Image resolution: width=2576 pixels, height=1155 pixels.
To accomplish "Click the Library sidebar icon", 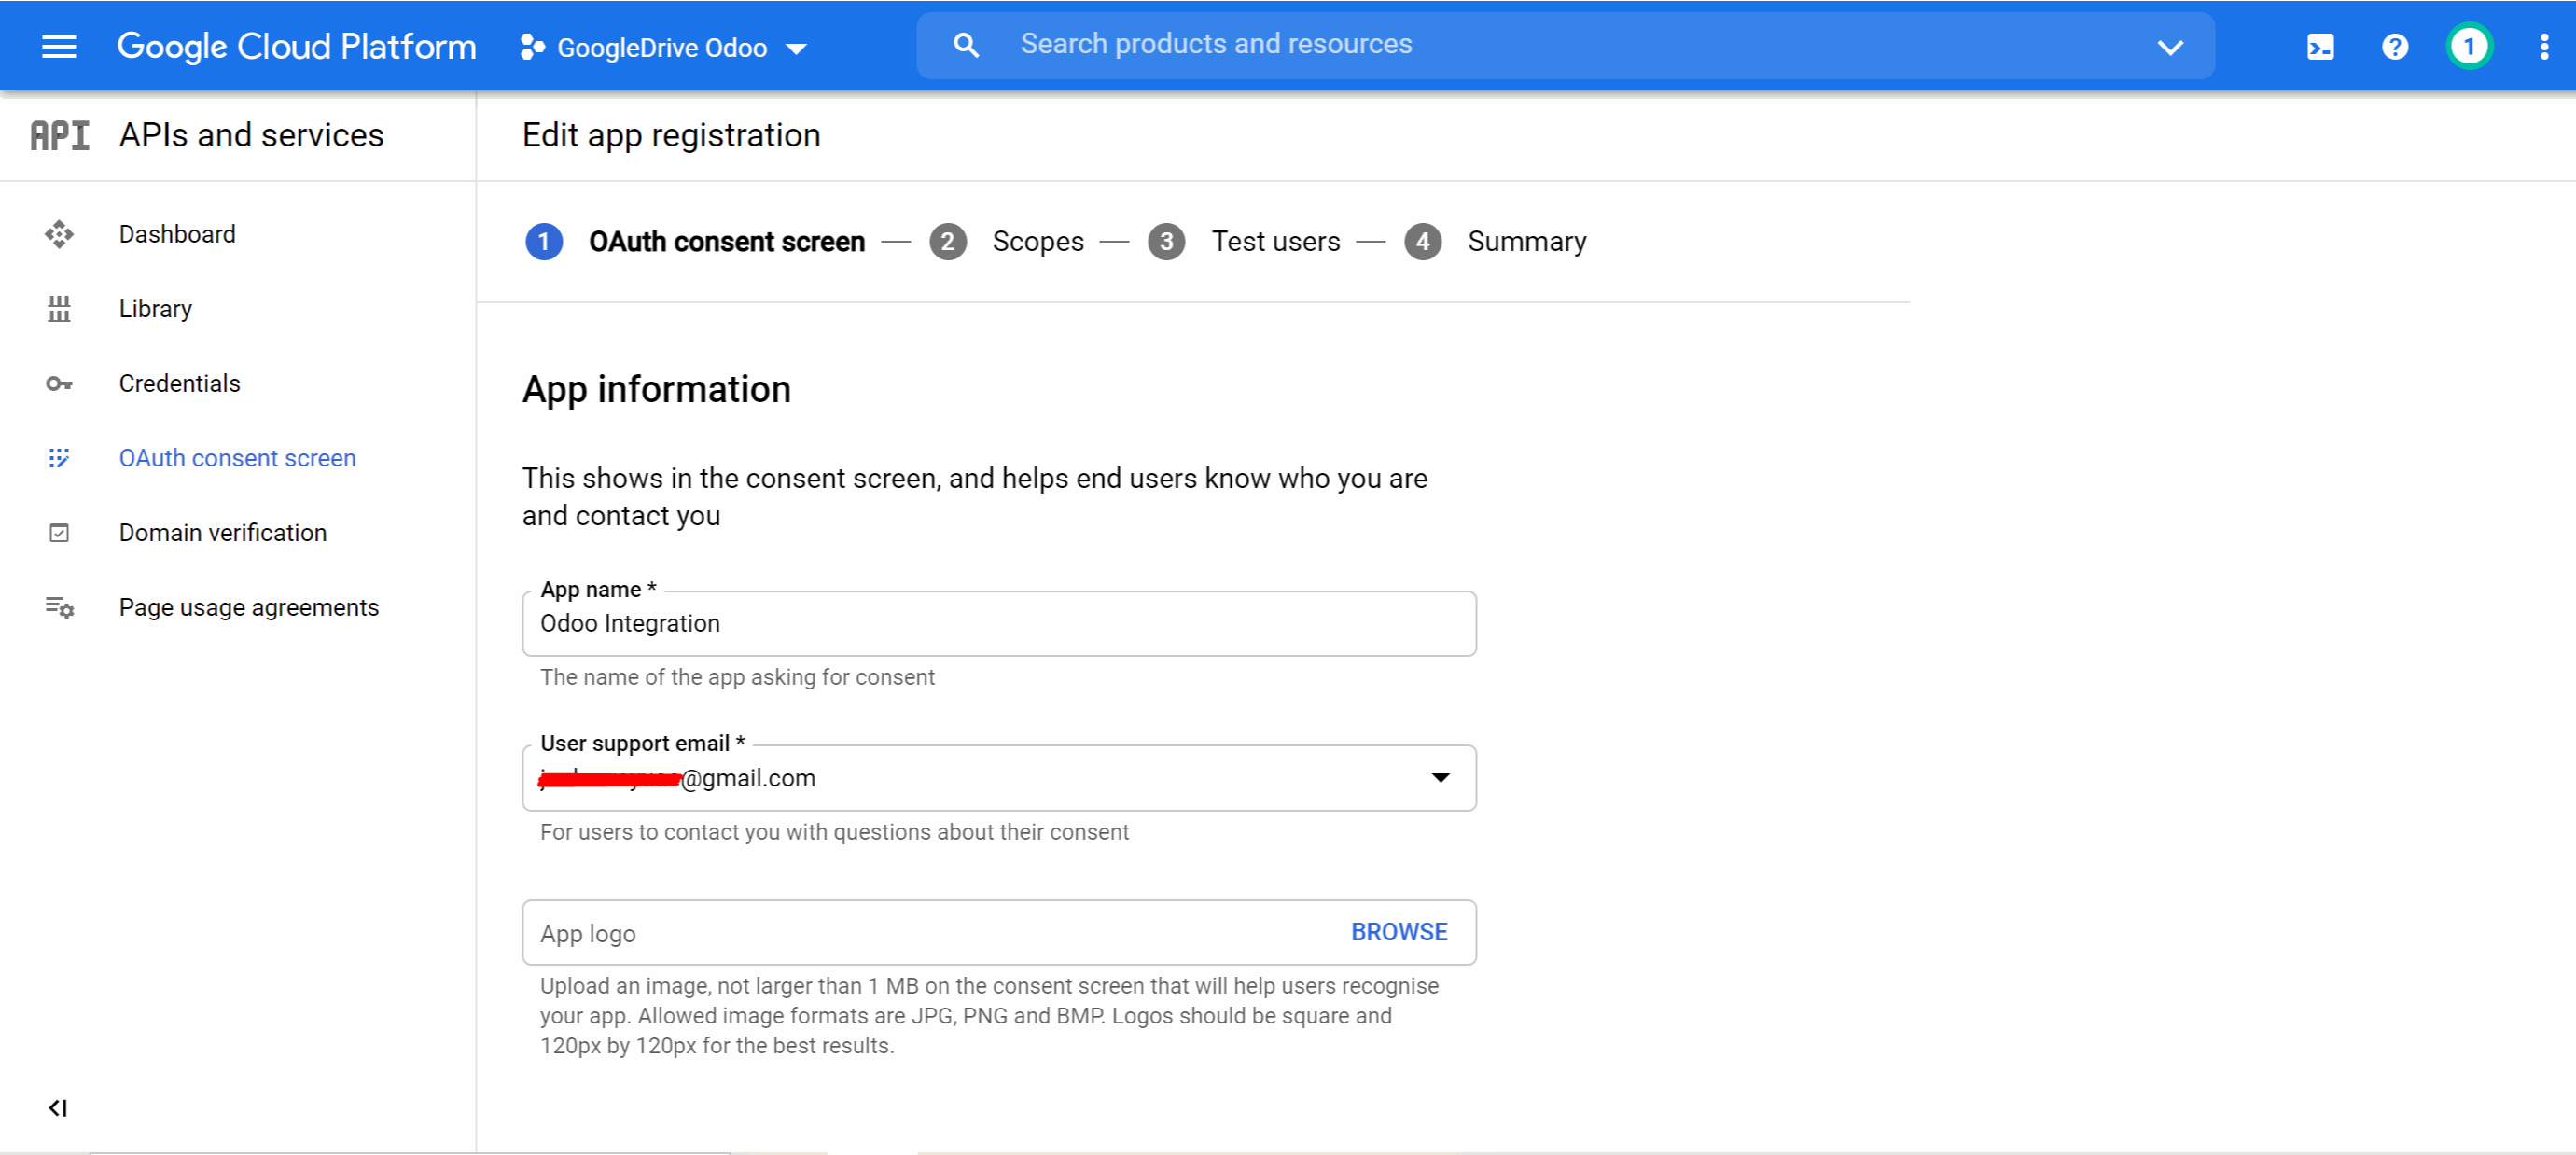I will click(59, 309).
